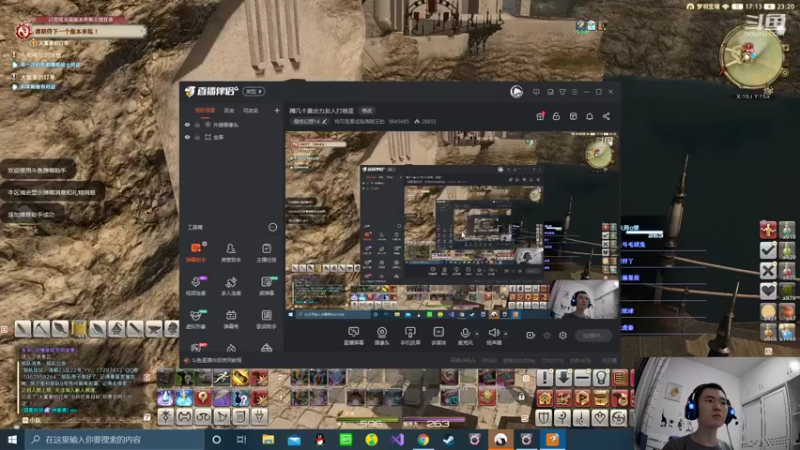Open the 多人连麦 multi-person link tool
Viewport: 800px width, 450px height.
231,286
